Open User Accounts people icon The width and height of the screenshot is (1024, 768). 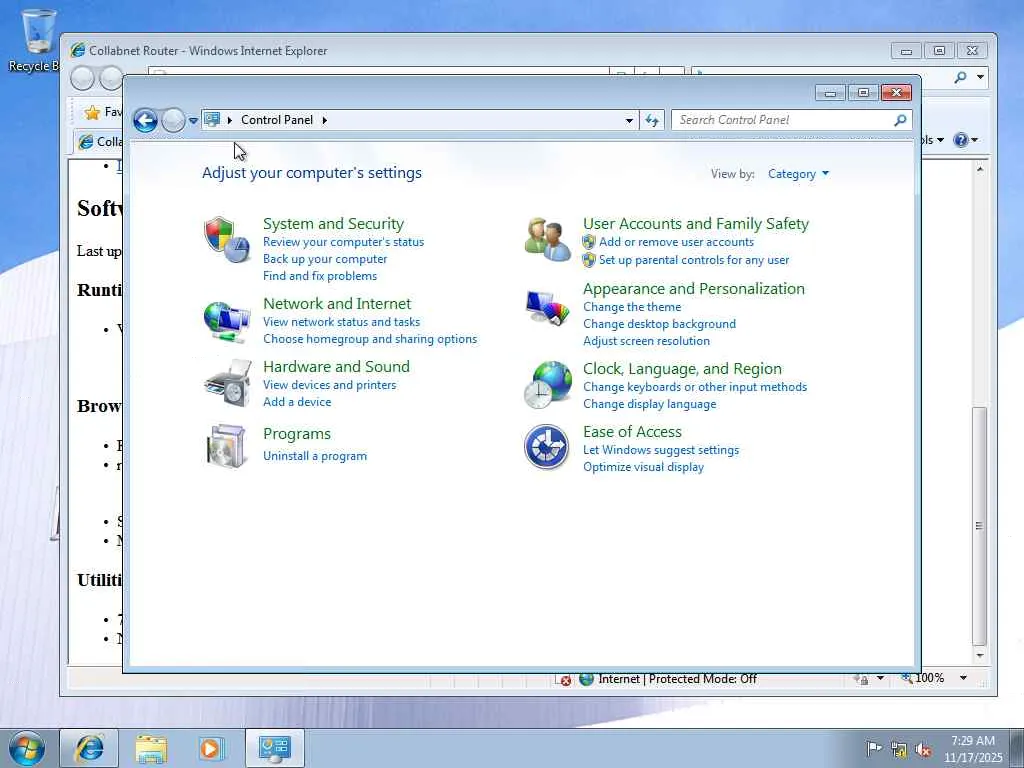click(x=547, y=240)
